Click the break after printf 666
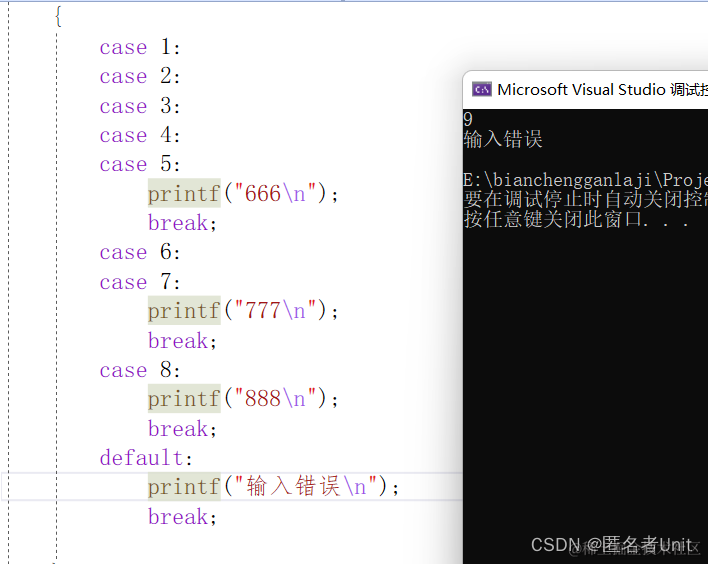708x564 pixels. 182,223
